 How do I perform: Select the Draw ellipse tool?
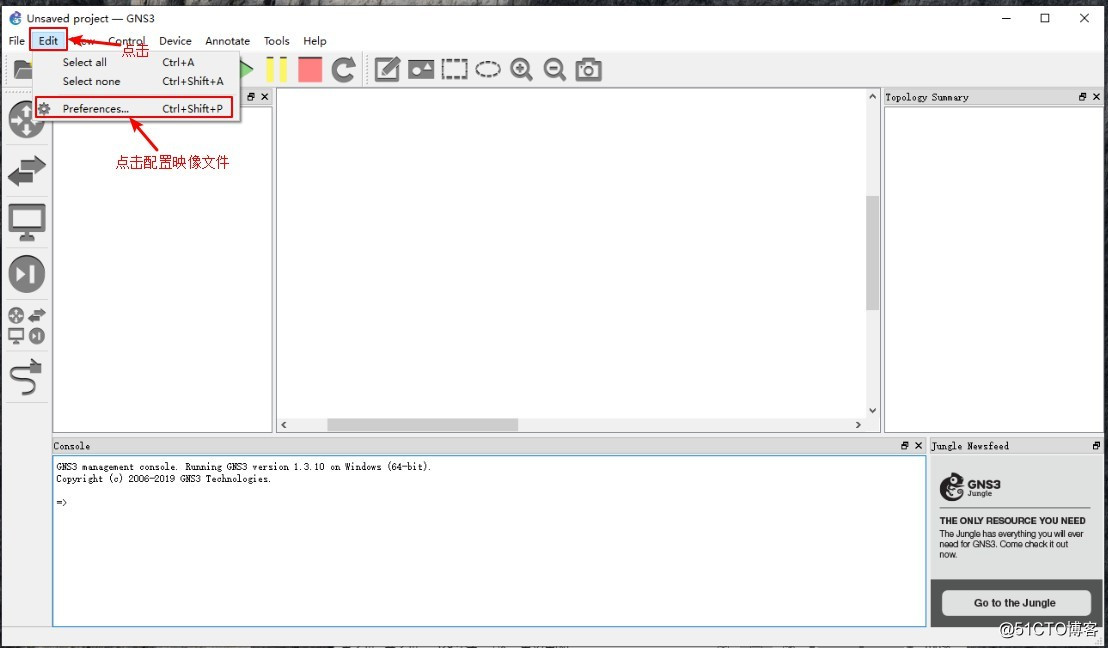click(488, 69)
